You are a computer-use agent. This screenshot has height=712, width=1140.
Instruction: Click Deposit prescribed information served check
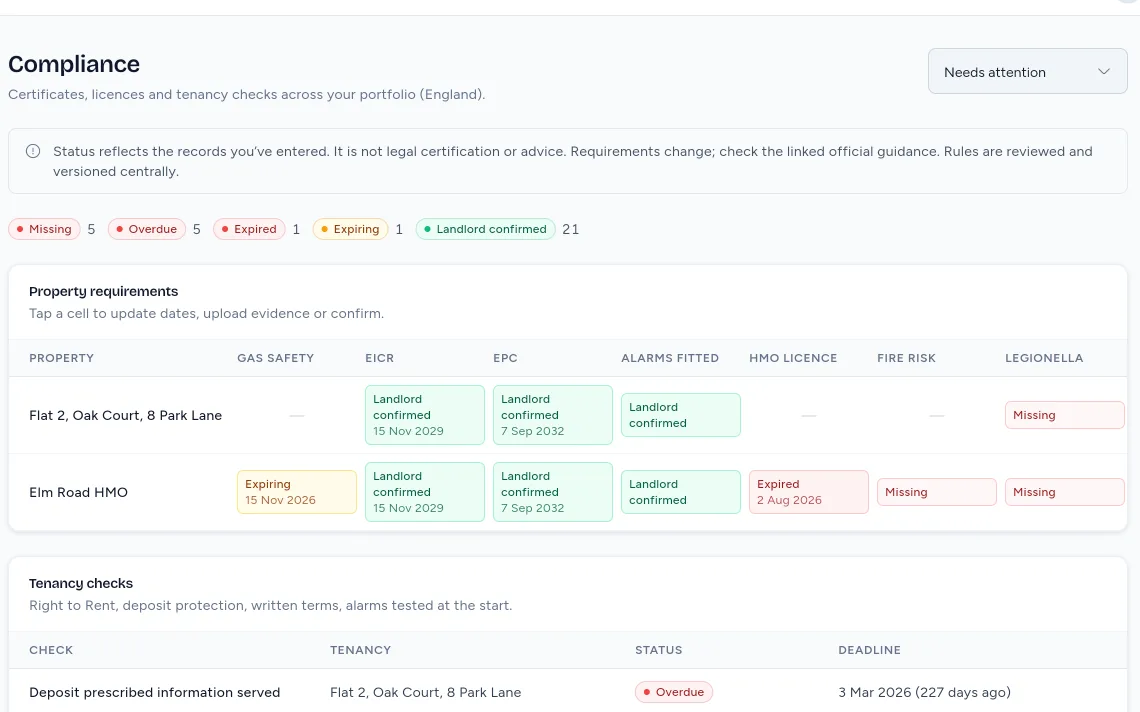click(x=155, y=692)
